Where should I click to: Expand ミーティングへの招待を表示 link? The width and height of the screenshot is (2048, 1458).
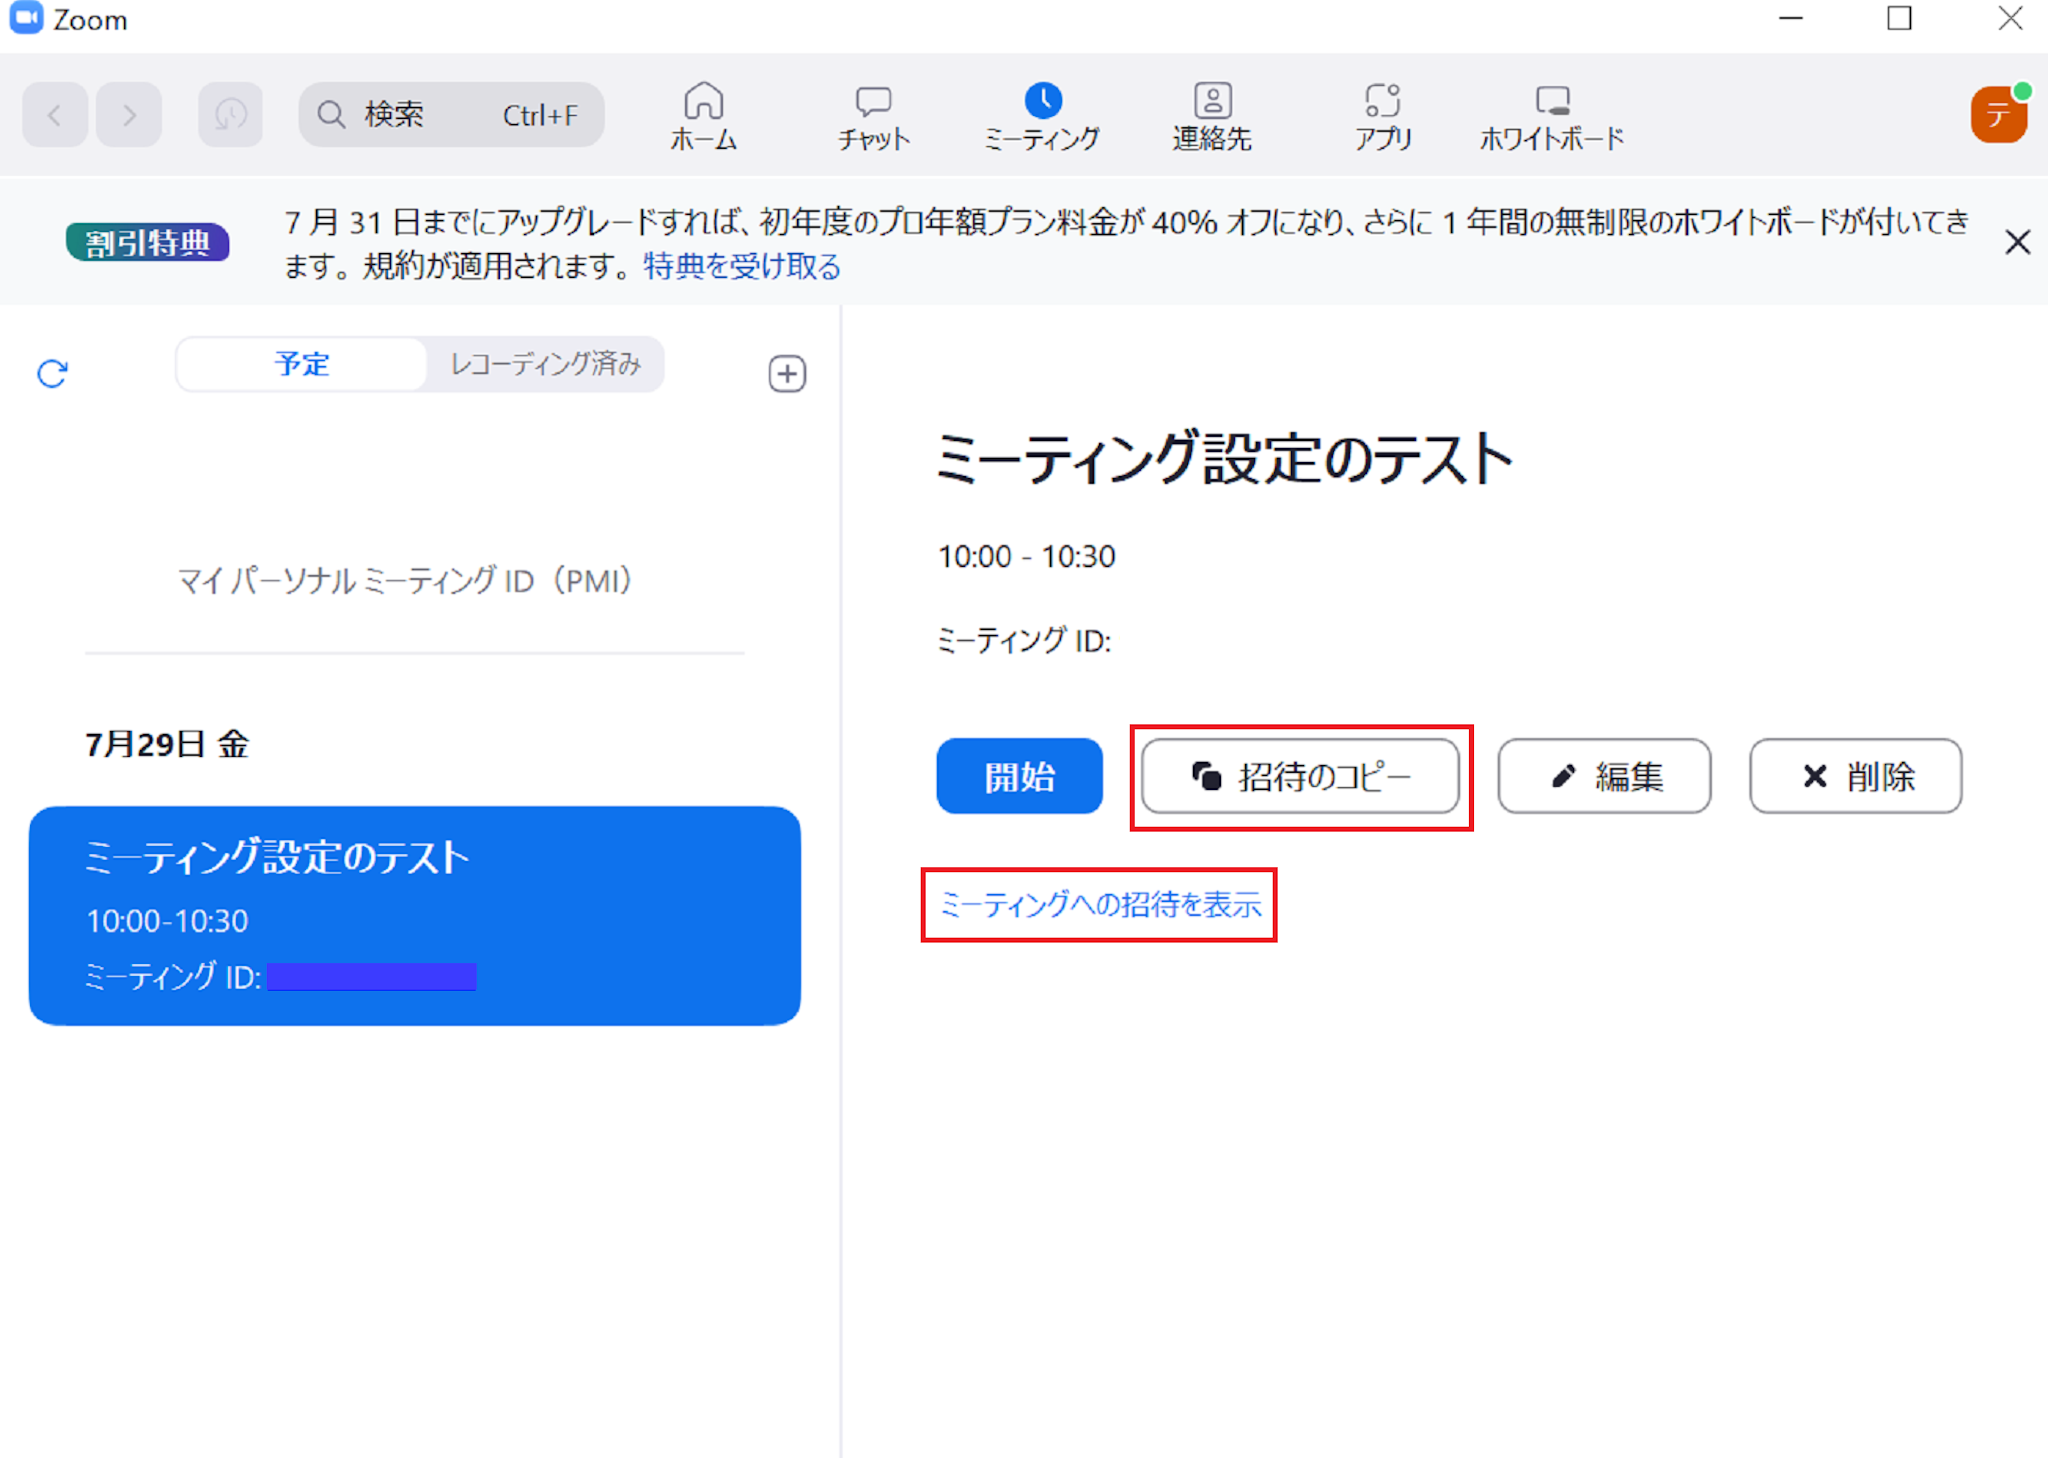click(x=1100, y=905)
